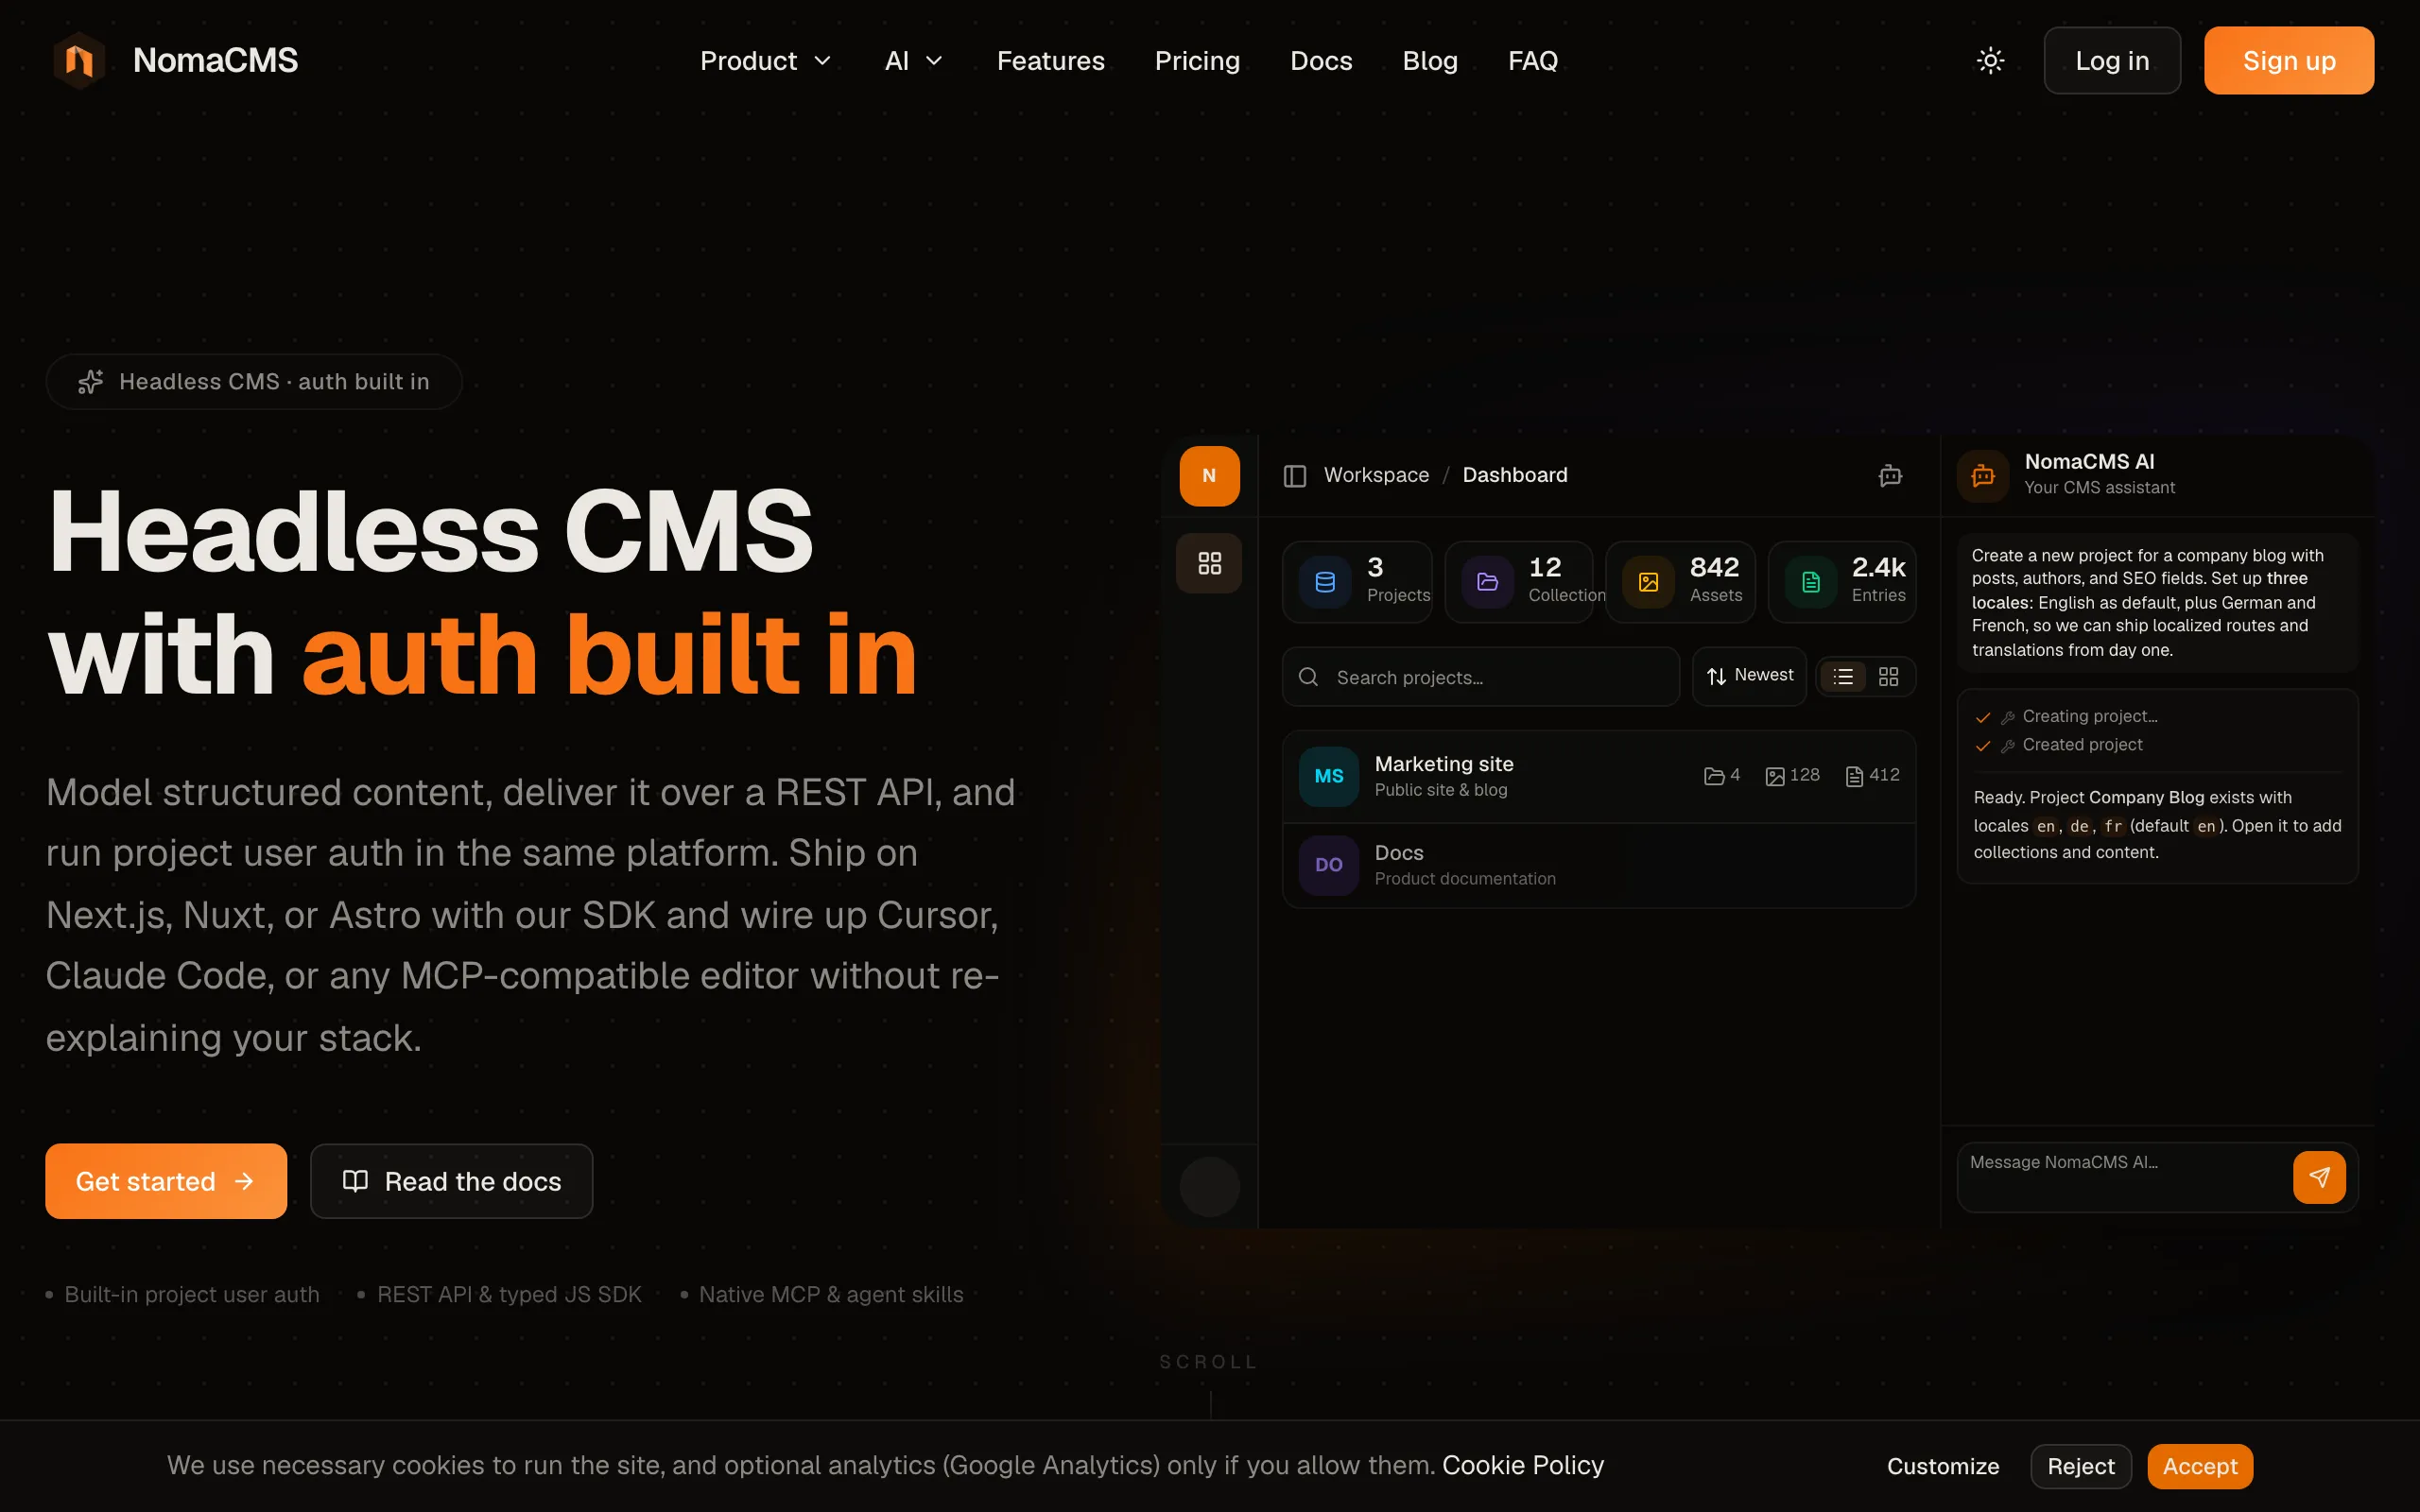Open the Features nav item
This screenshot has width=2420, height=1512.
click(1050, 60)
